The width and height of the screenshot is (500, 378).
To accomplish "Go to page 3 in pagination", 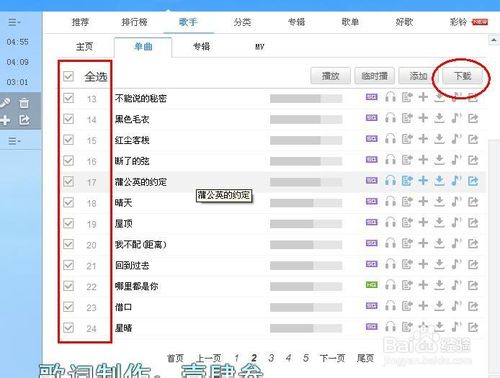I will click(271, 358).
